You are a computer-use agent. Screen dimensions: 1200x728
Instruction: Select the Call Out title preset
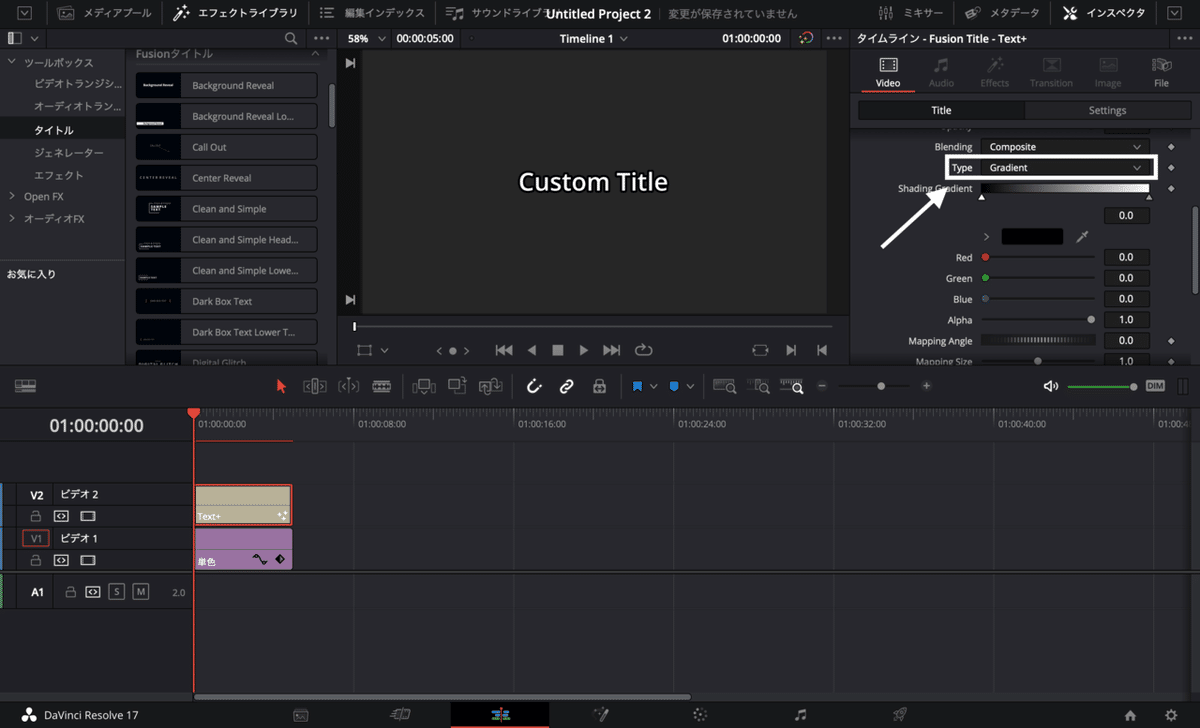click(x=226, y=147)
